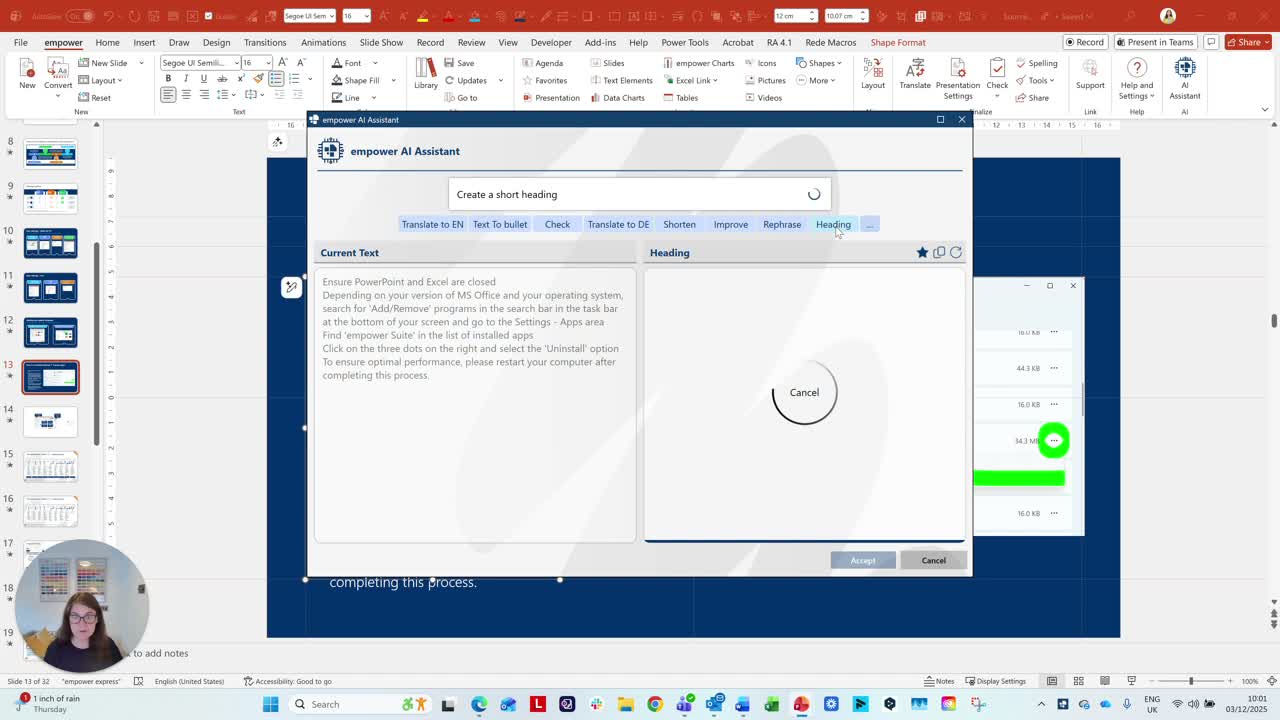Open Presentation Settings in the ribbon
The height and width of the screenshot is (720, 1280).
tap(958, 78)
